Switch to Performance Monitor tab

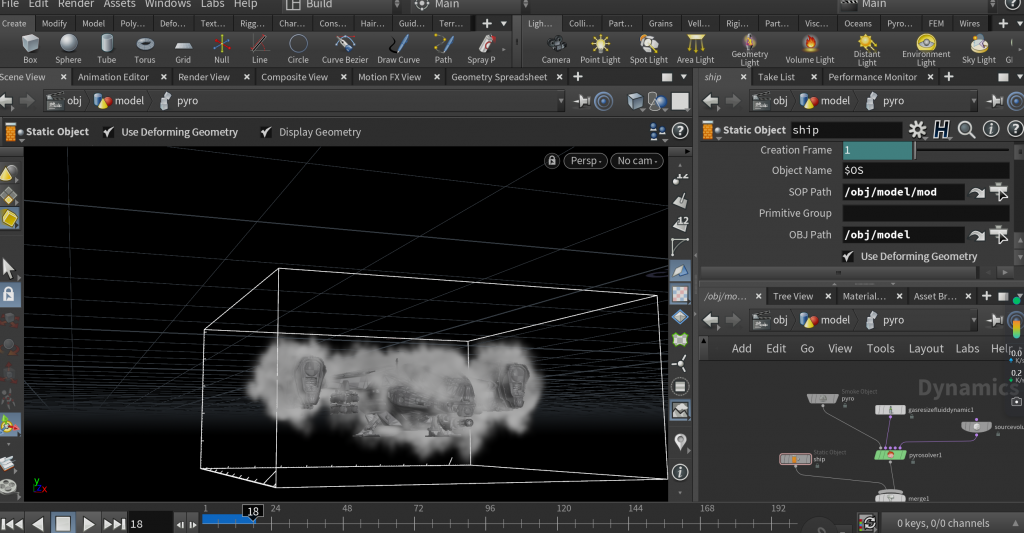click(872, 77)
